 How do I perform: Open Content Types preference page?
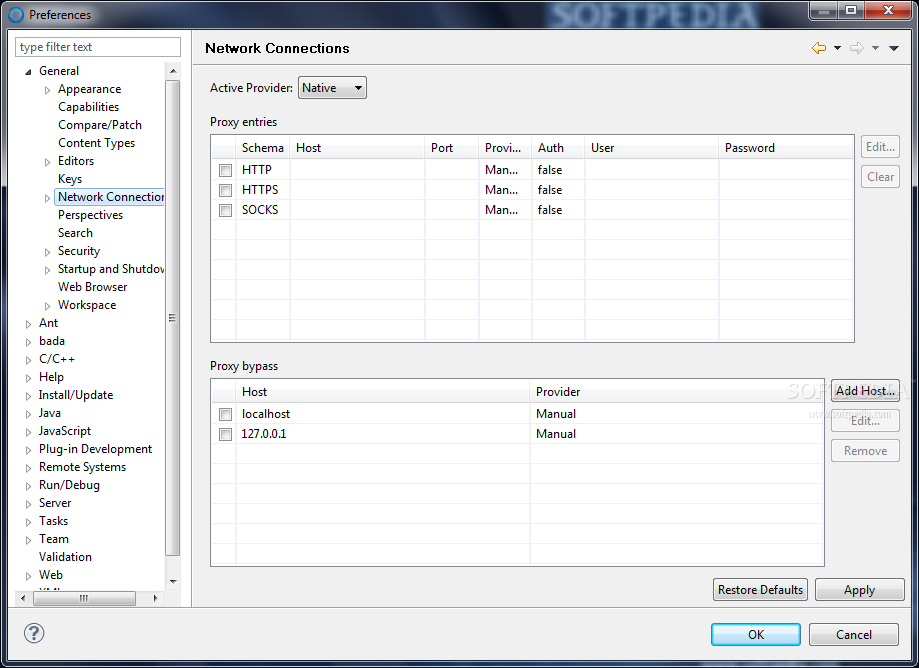[96, 143]
